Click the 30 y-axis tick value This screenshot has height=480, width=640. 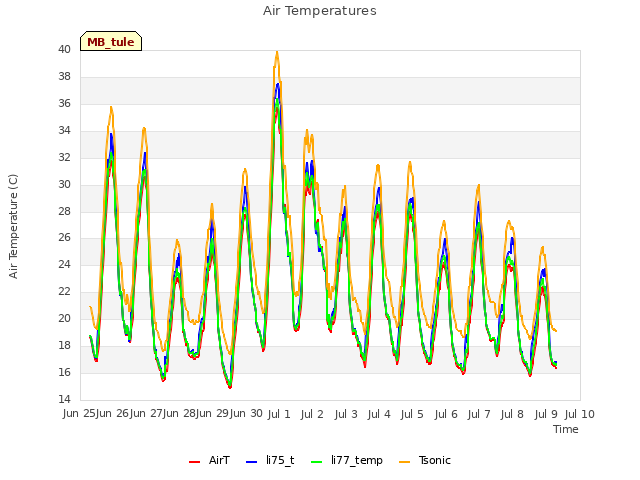pyautogui.click(x=64, y=184)
